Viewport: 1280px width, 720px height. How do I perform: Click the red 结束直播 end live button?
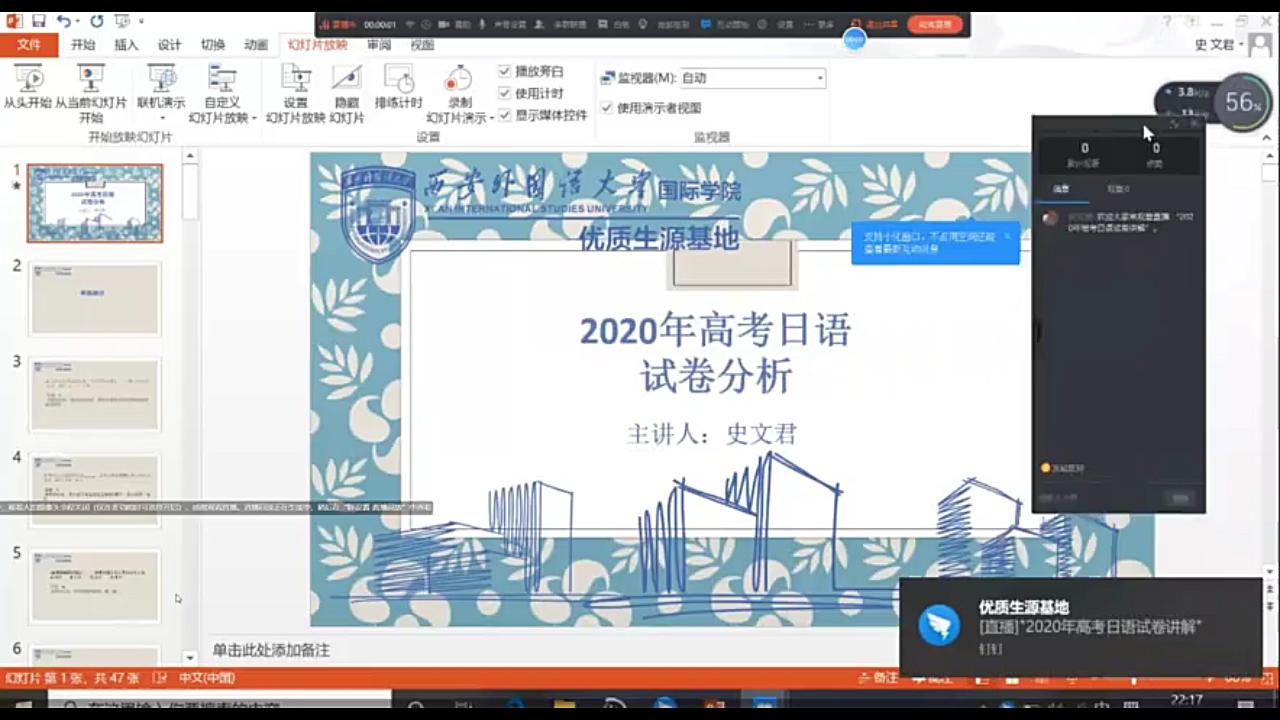coord(935,24)
